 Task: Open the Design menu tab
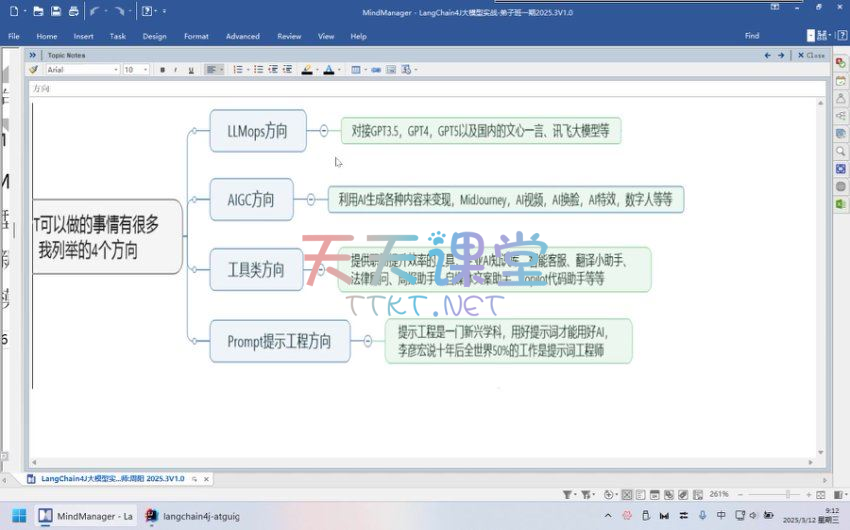click(154, 36)
